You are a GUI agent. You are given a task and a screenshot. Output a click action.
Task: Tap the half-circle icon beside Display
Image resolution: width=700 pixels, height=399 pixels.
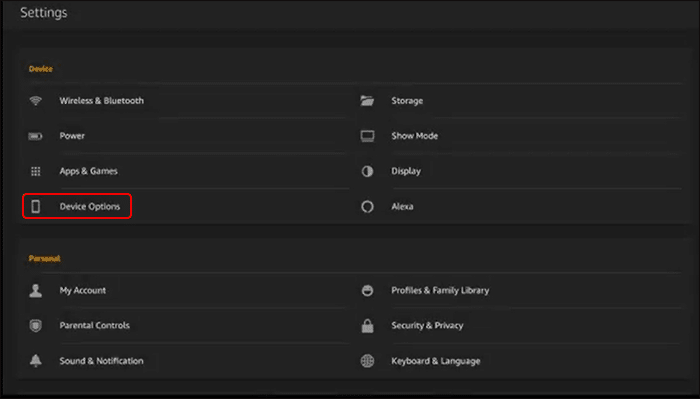pyautogui.click(x=367, y=171)
